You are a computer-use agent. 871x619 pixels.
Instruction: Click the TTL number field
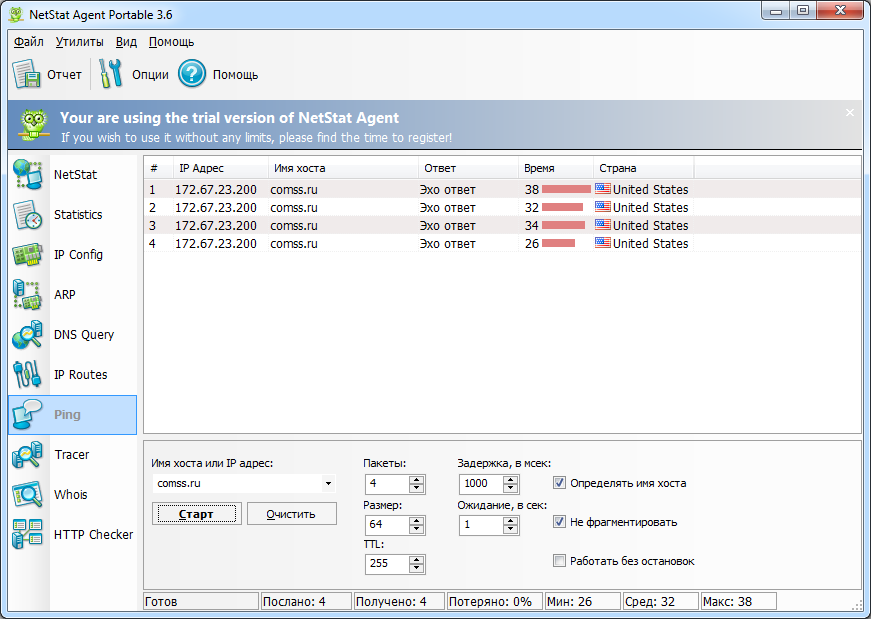(x=388, y=563)
